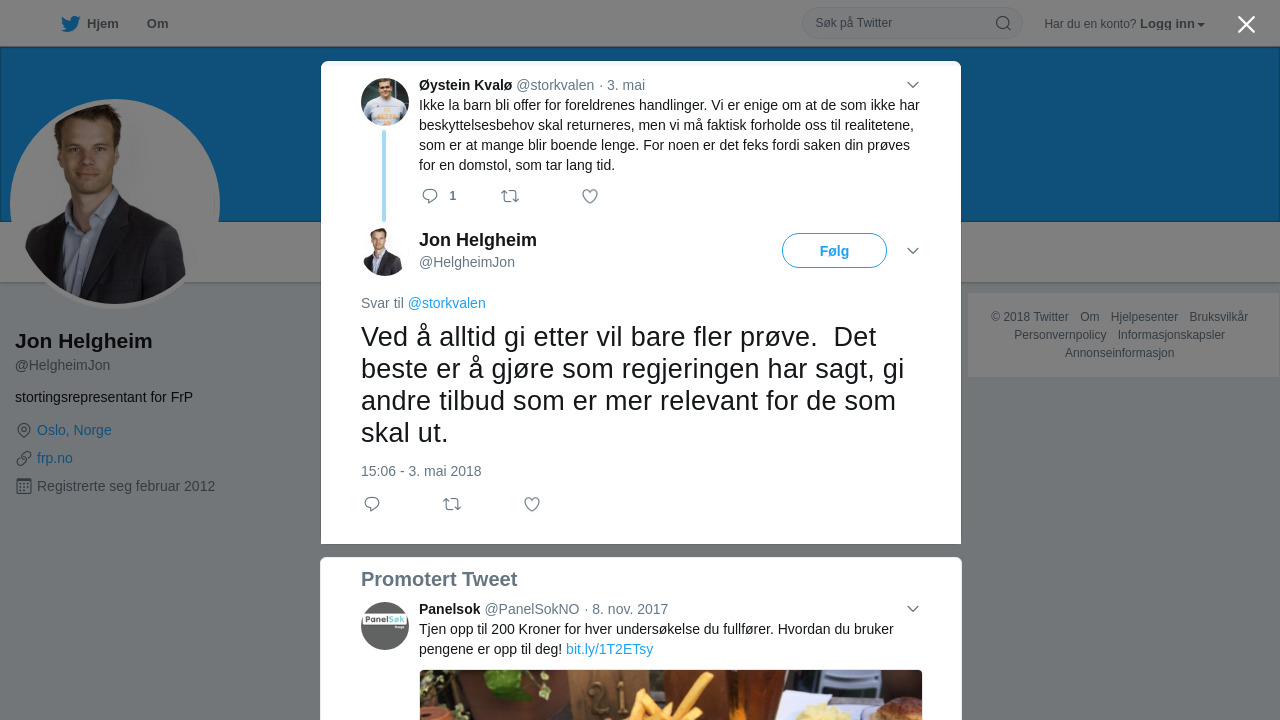Open the Logg inn dropdown
Screen dimensions: 1280x720
tap(1172, 23)
